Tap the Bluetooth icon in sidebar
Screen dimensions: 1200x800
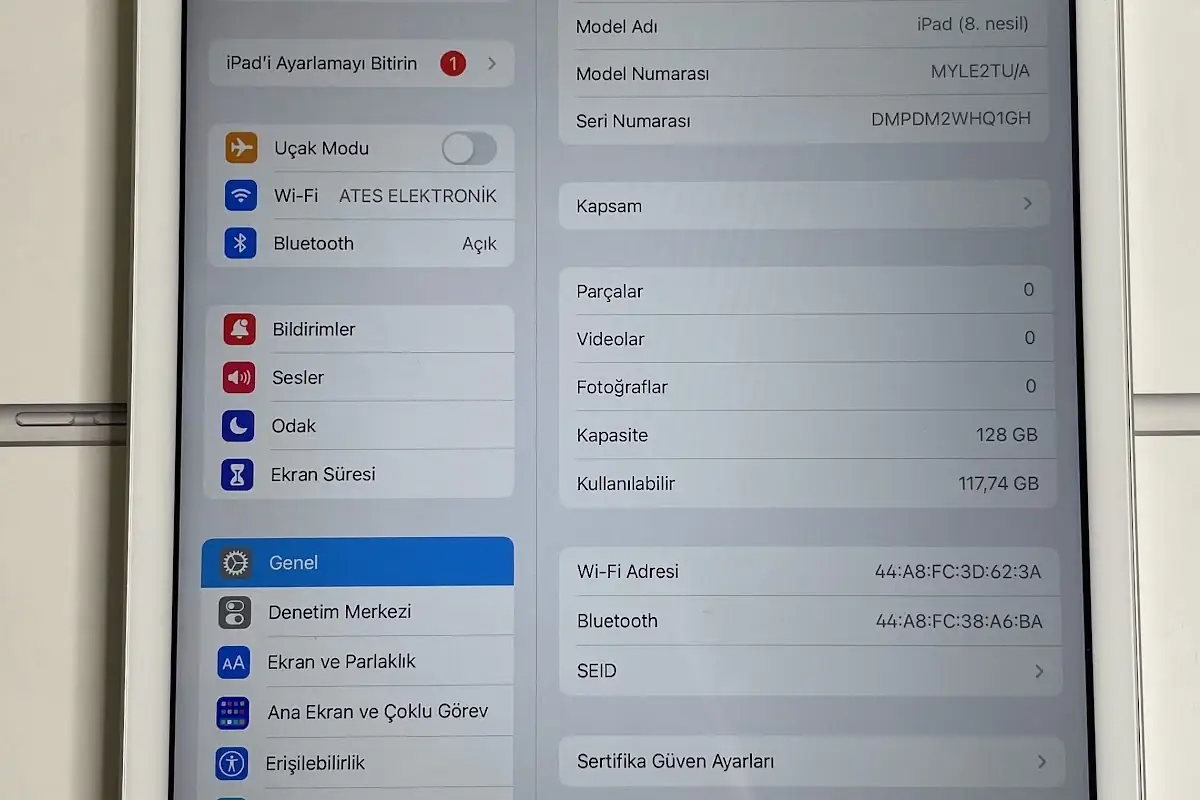[x=240, y=243]
